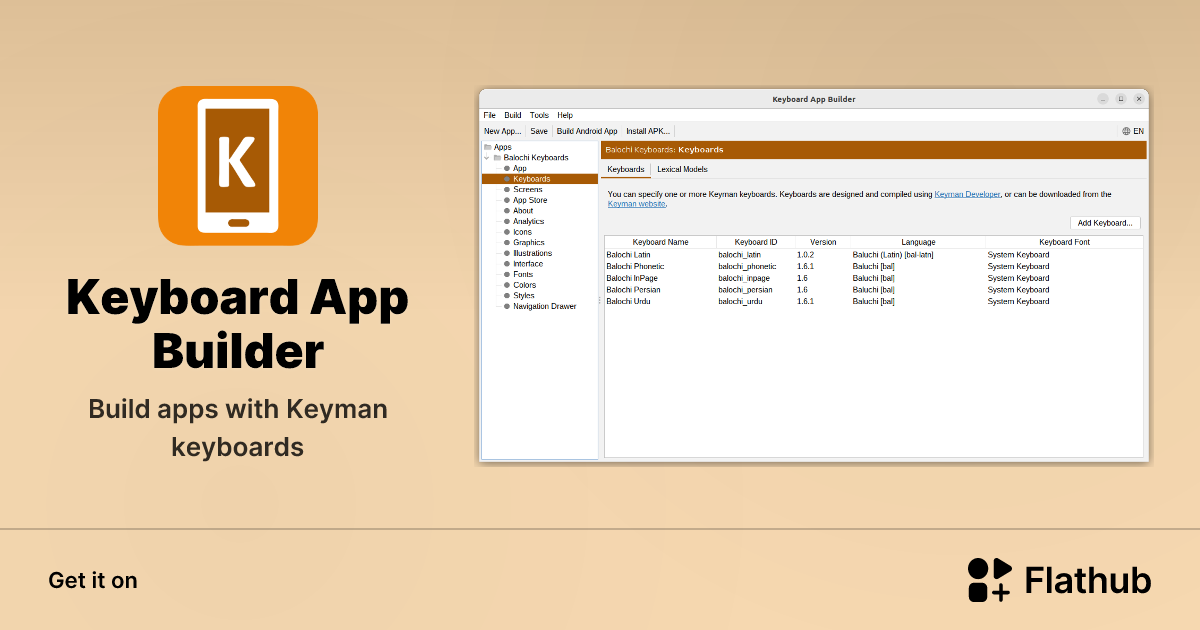The height and width of the screenshot is (630, 1200).
Task: Open the Tools menu
Action: (x=539, y=114)
